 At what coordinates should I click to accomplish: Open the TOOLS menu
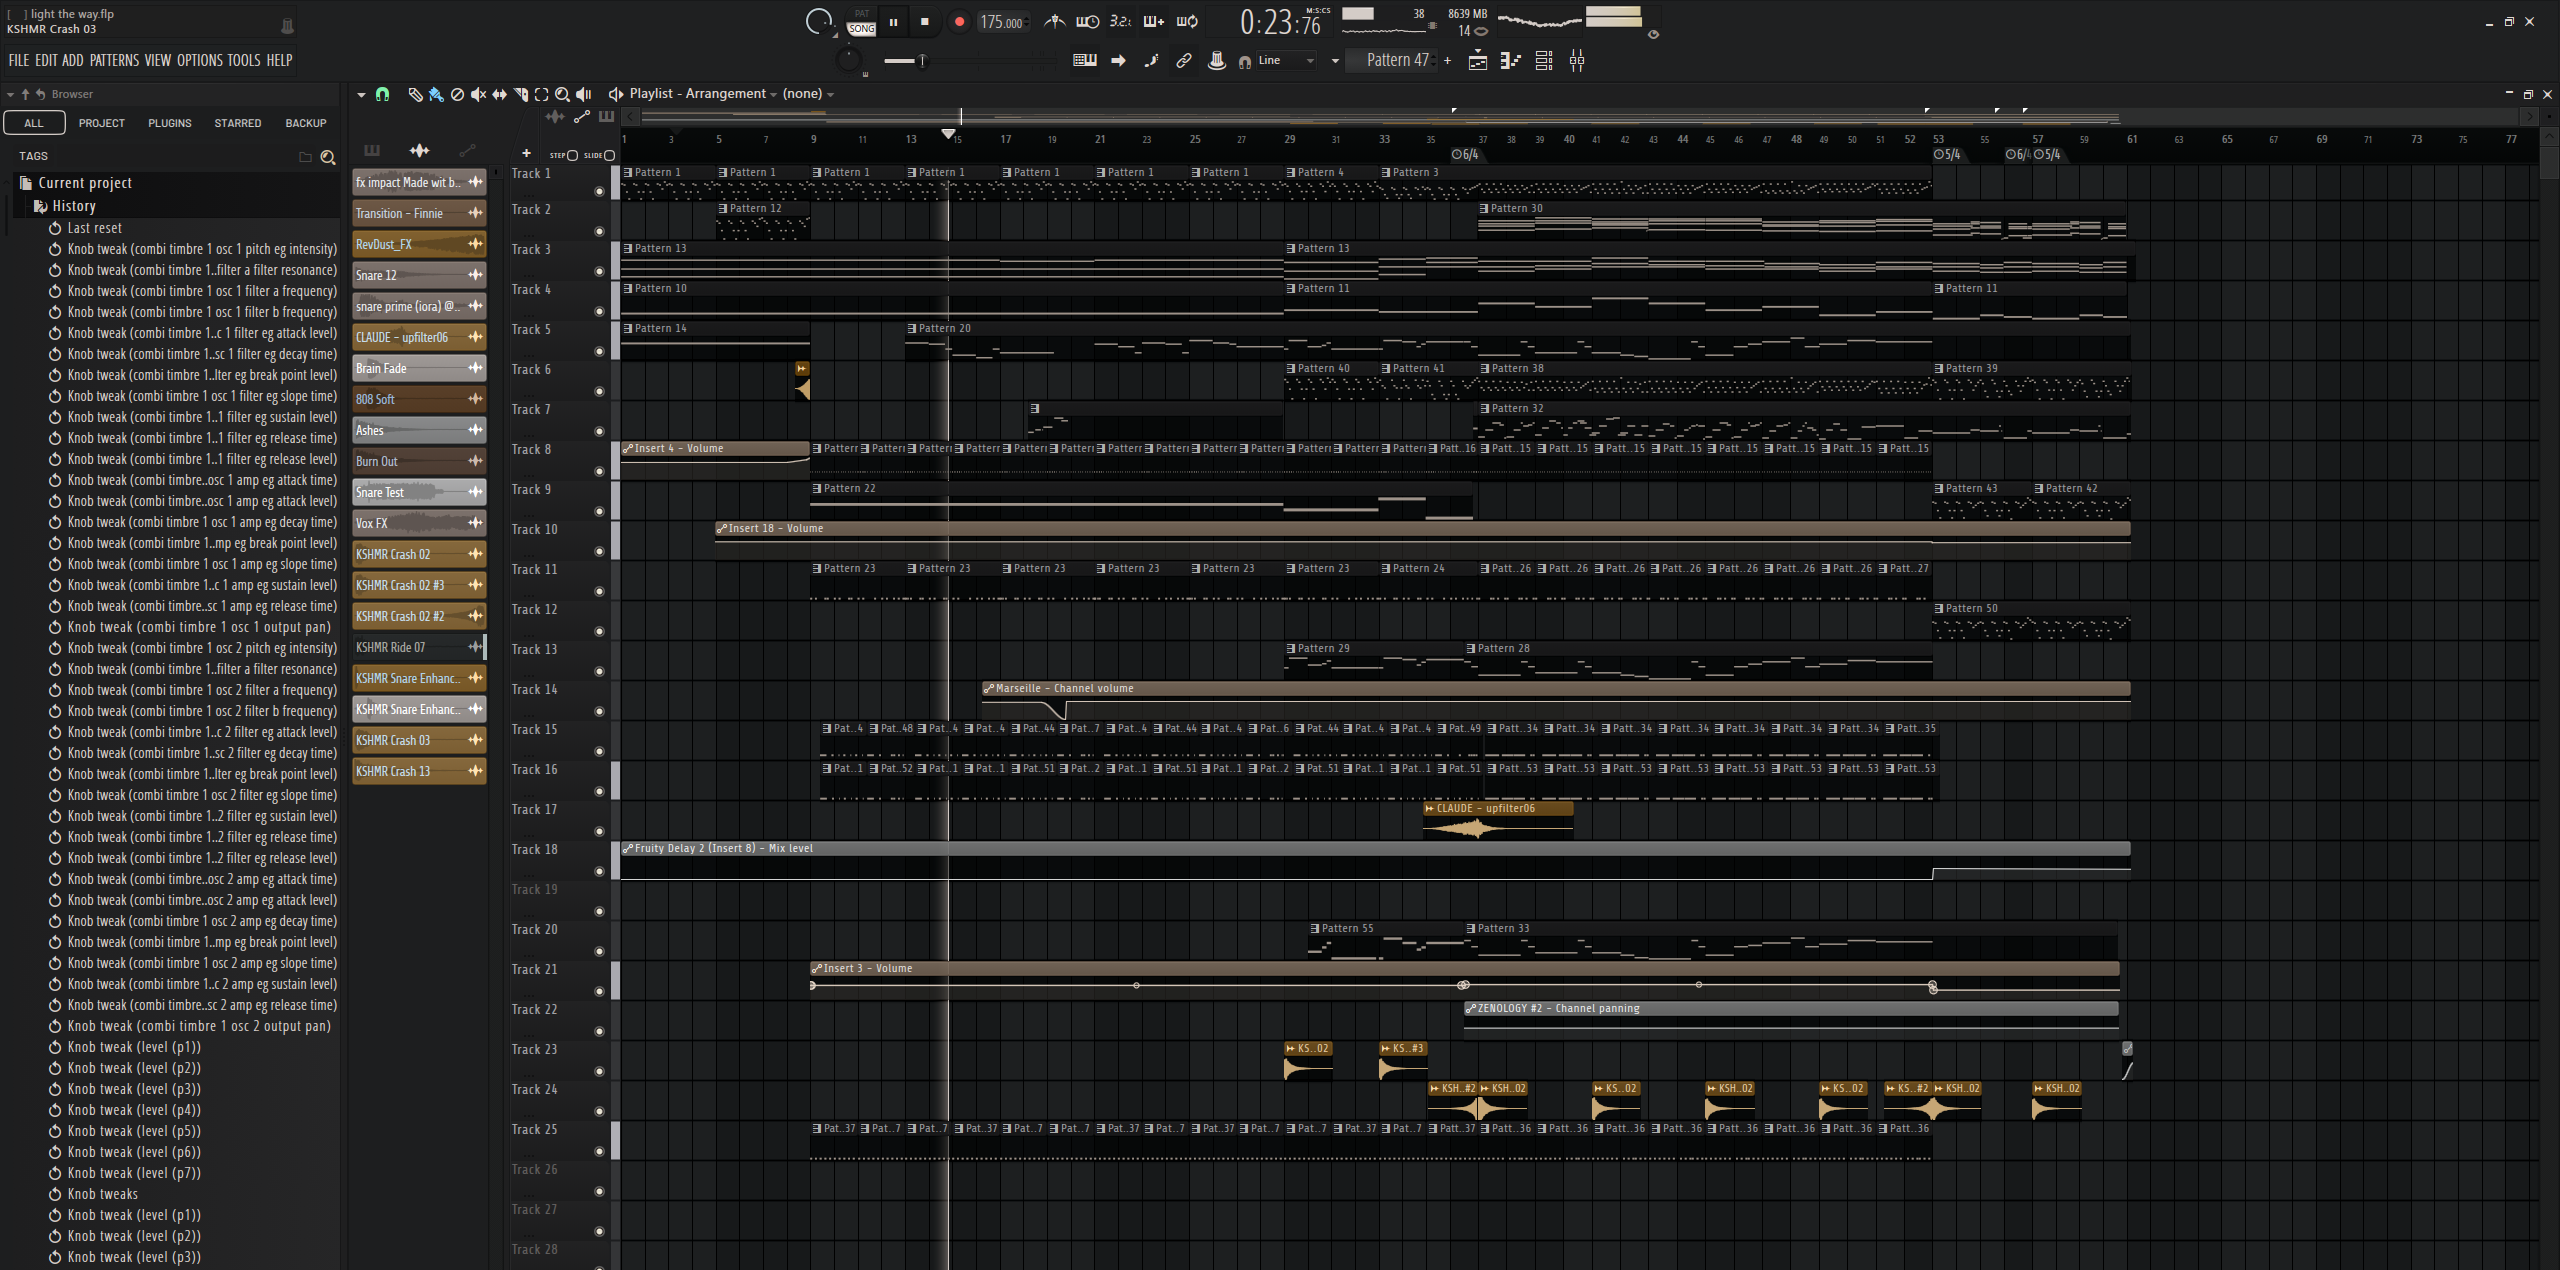click(244, 60)
